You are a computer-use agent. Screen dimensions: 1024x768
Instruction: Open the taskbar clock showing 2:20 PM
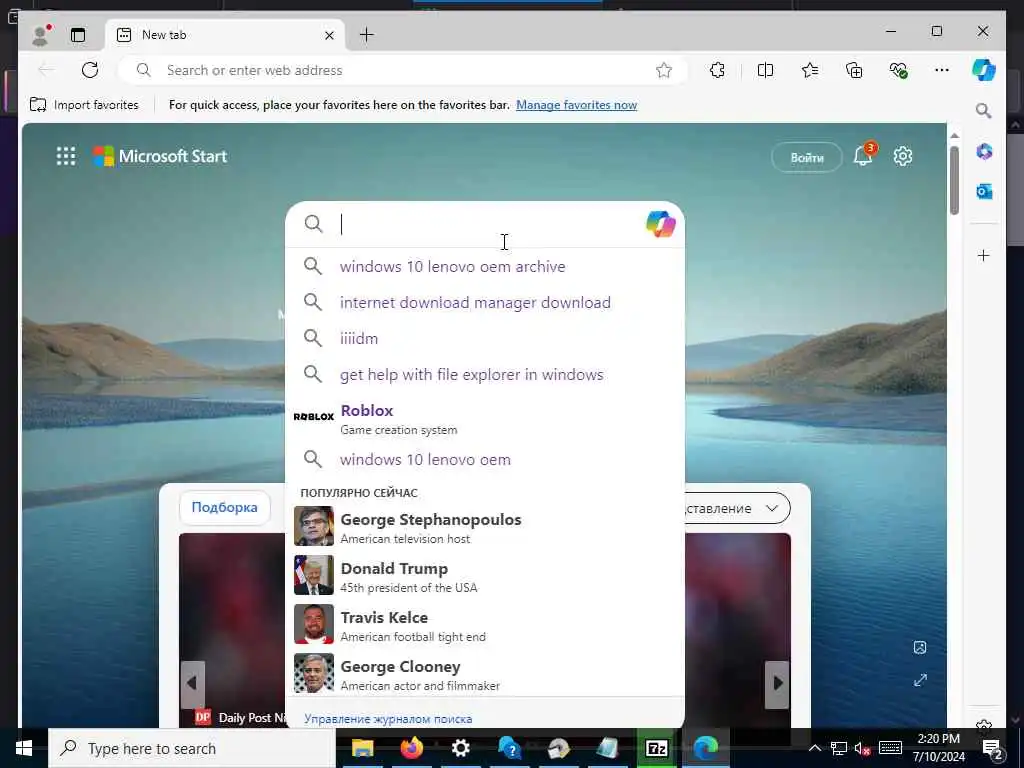[x=938, y=748]
